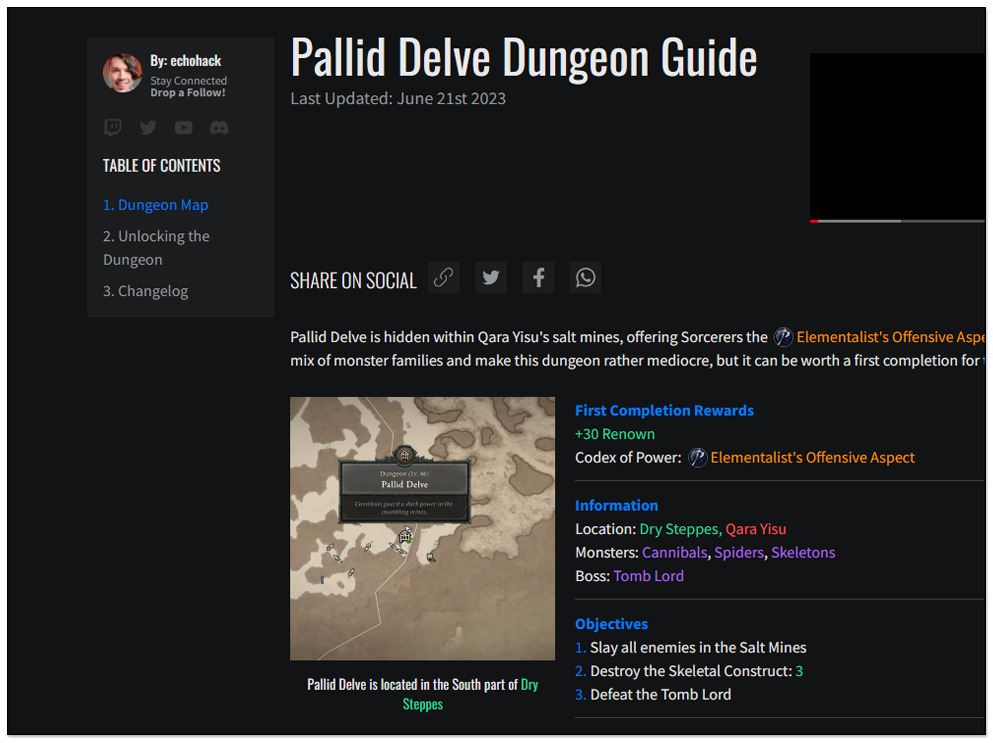
Task: Click echohack author avatar
Action: coord(123,73)
